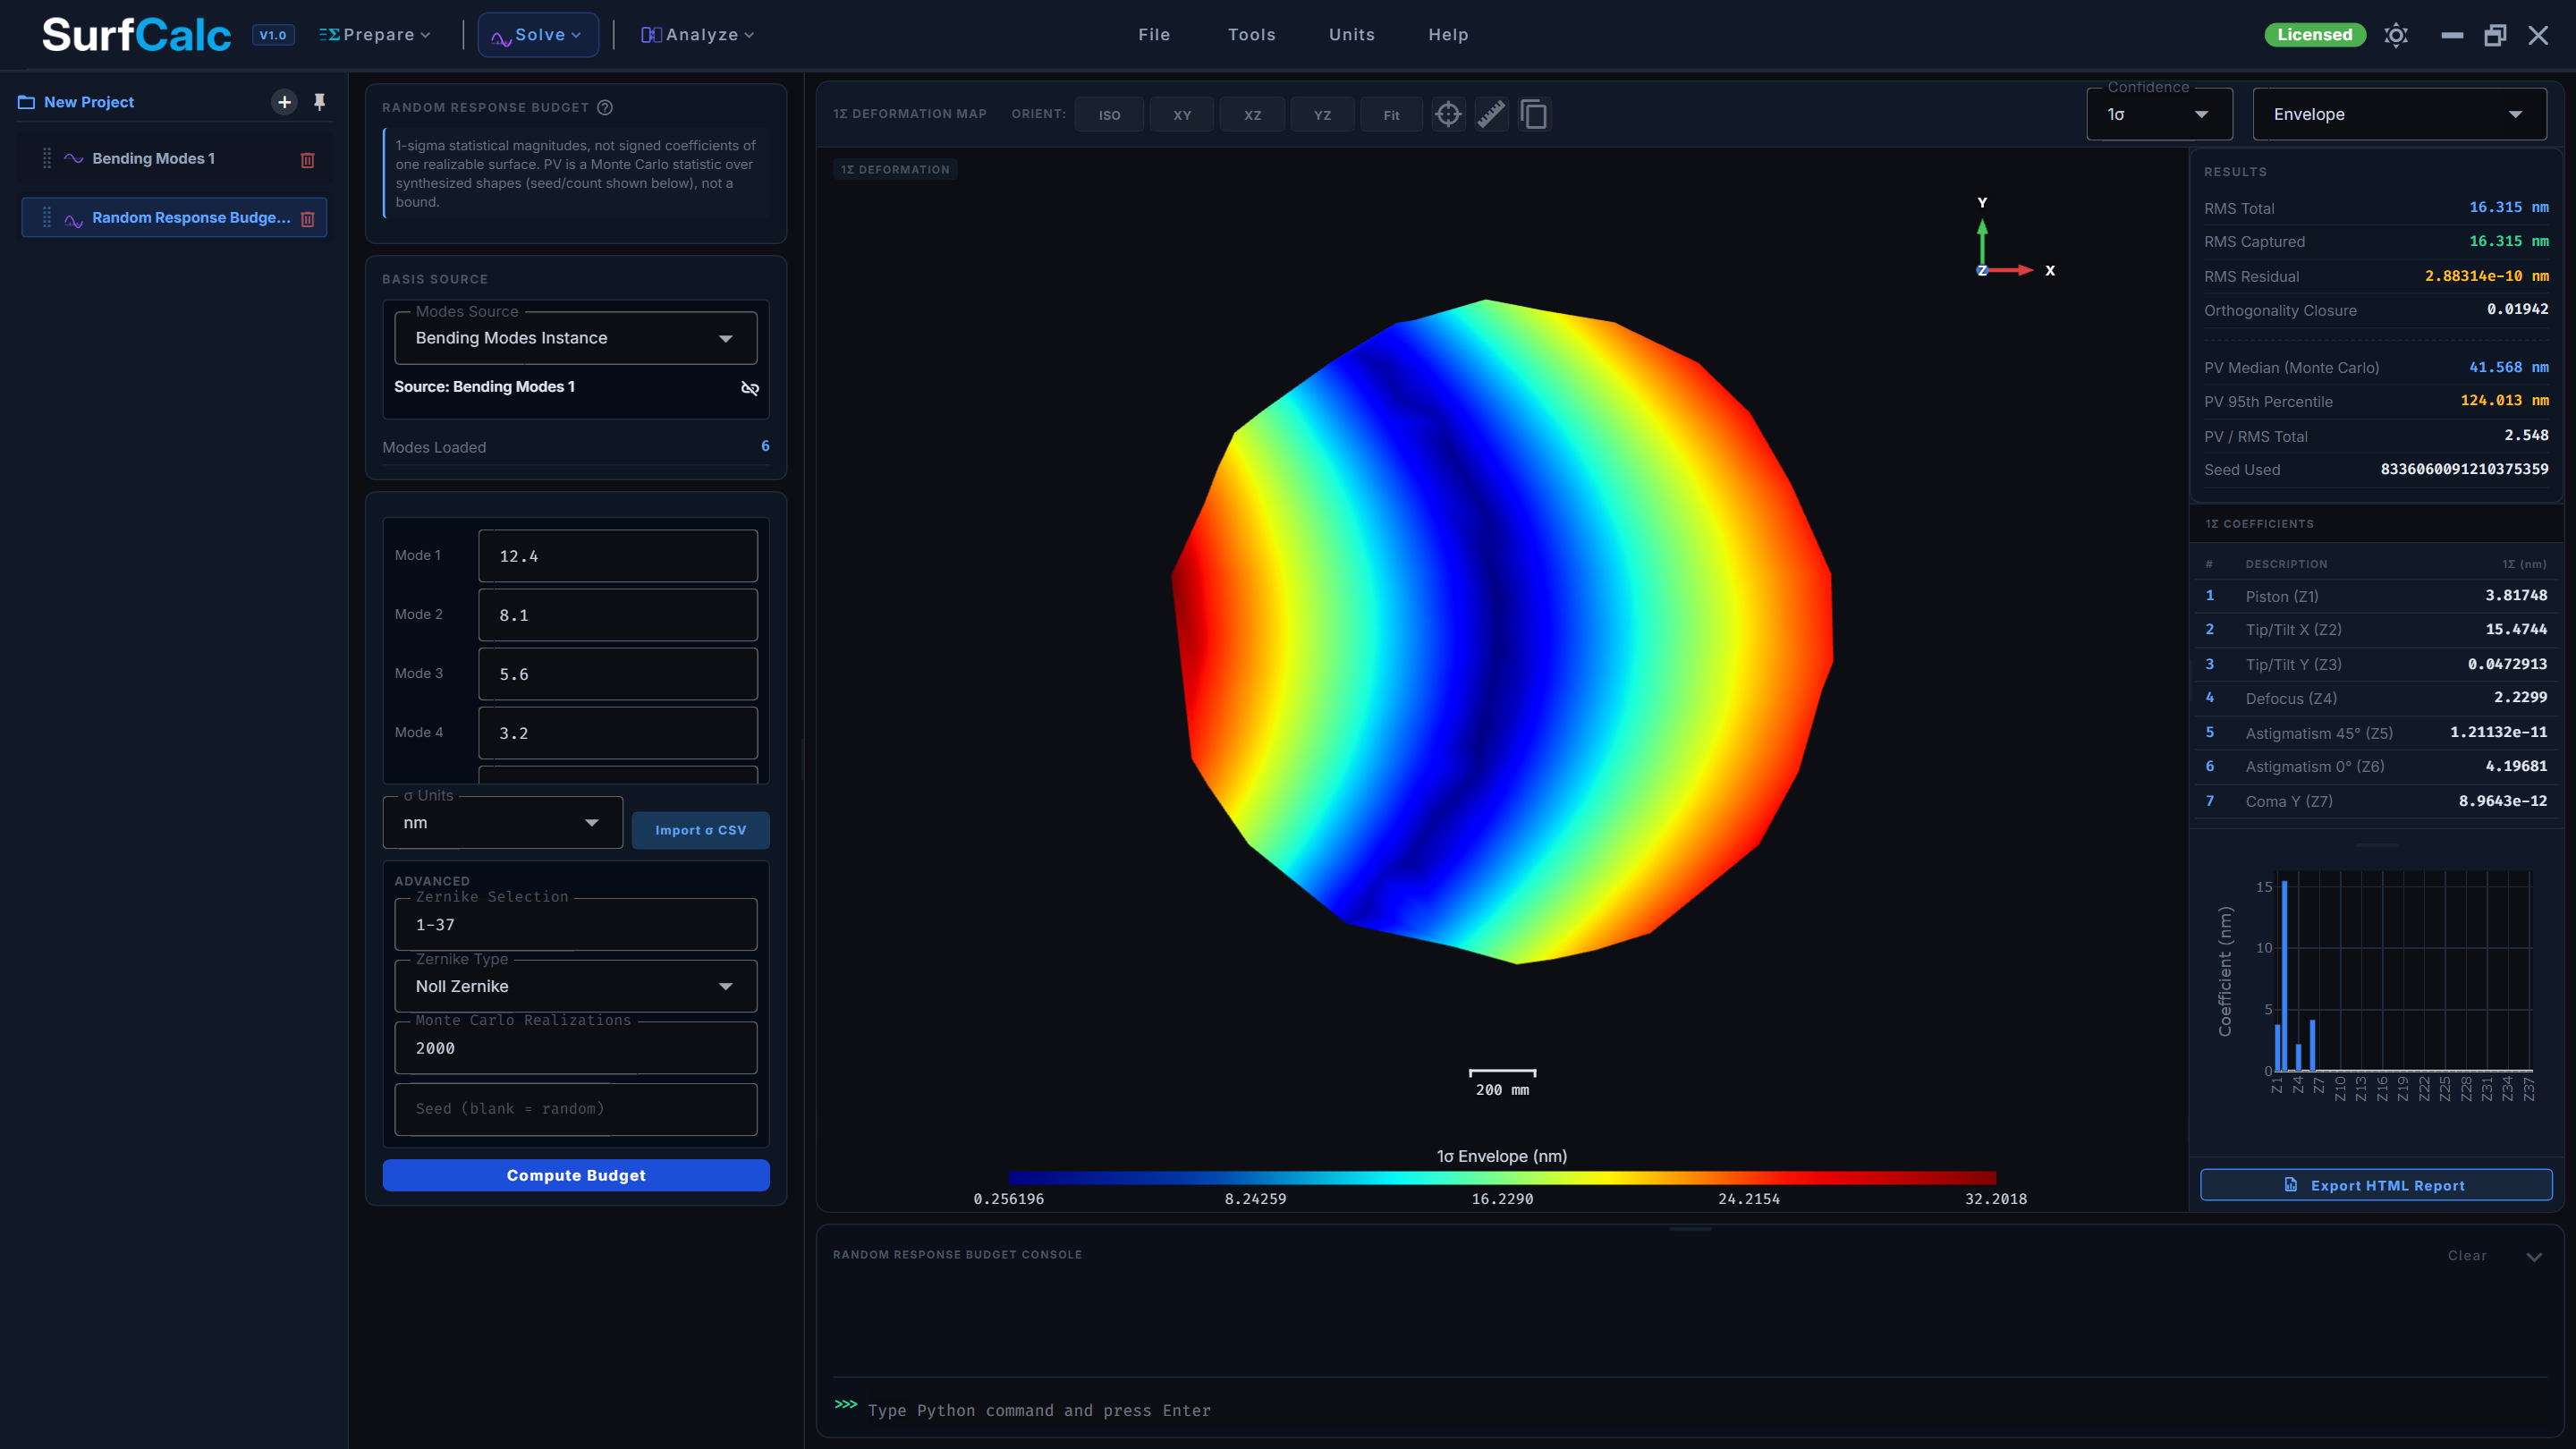Open the Envelope display dropdown

click(x=2399, y=114)
